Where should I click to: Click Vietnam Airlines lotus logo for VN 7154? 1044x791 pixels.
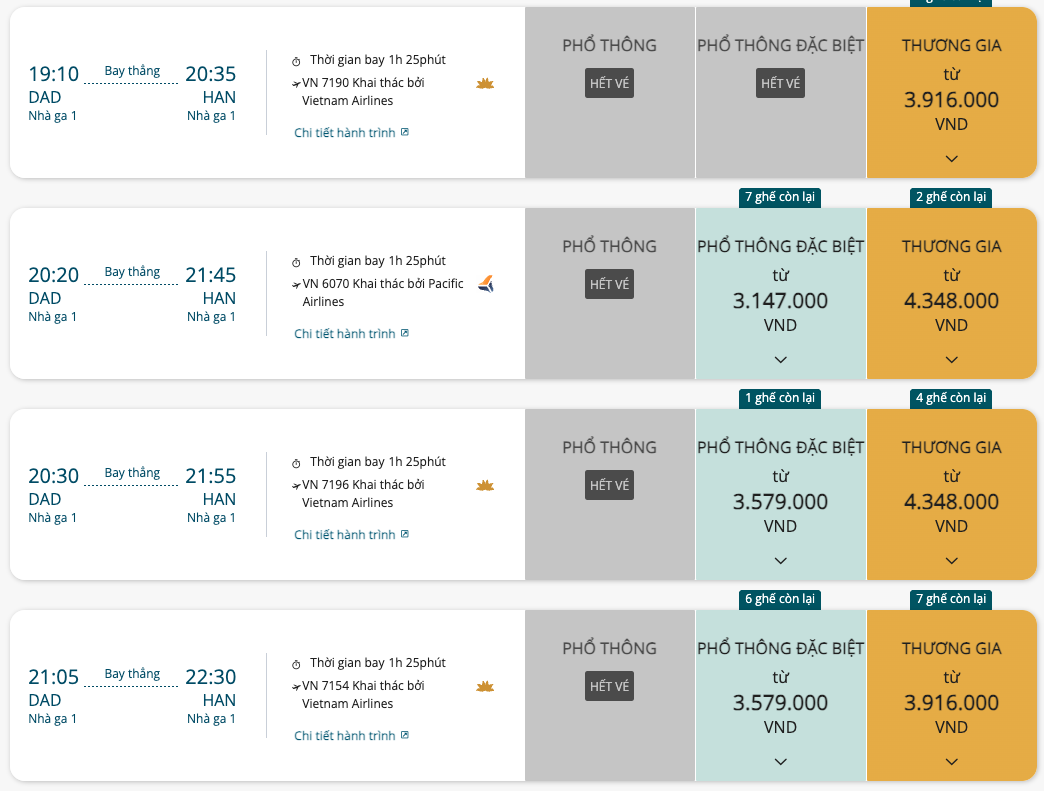(x=485, y=687)
